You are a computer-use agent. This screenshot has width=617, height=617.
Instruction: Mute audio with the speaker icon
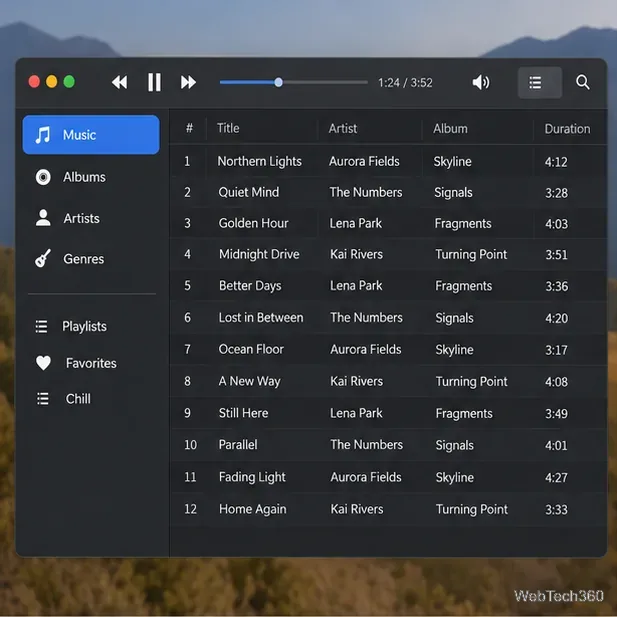(x=481, y=82)
